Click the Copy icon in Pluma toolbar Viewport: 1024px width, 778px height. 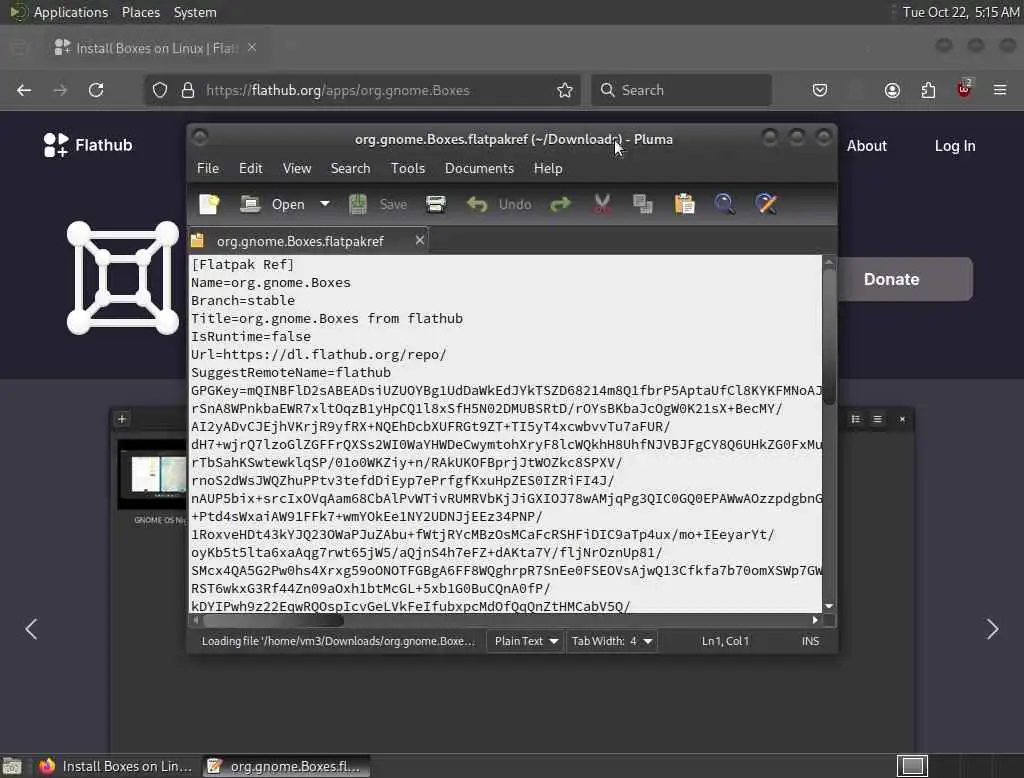coord(643,204)
